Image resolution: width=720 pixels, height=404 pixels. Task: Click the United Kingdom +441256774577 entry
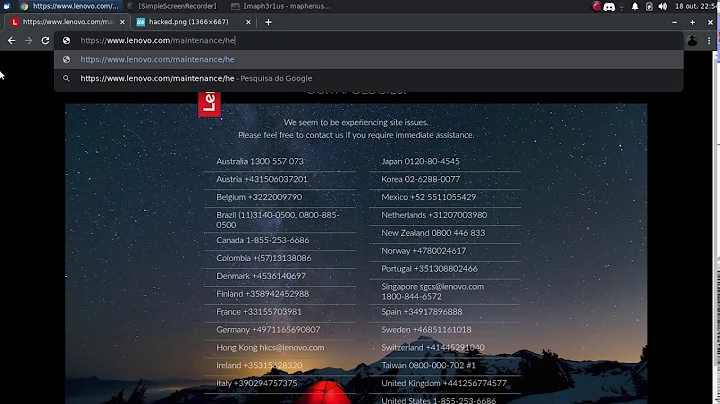tap(444, 383)
